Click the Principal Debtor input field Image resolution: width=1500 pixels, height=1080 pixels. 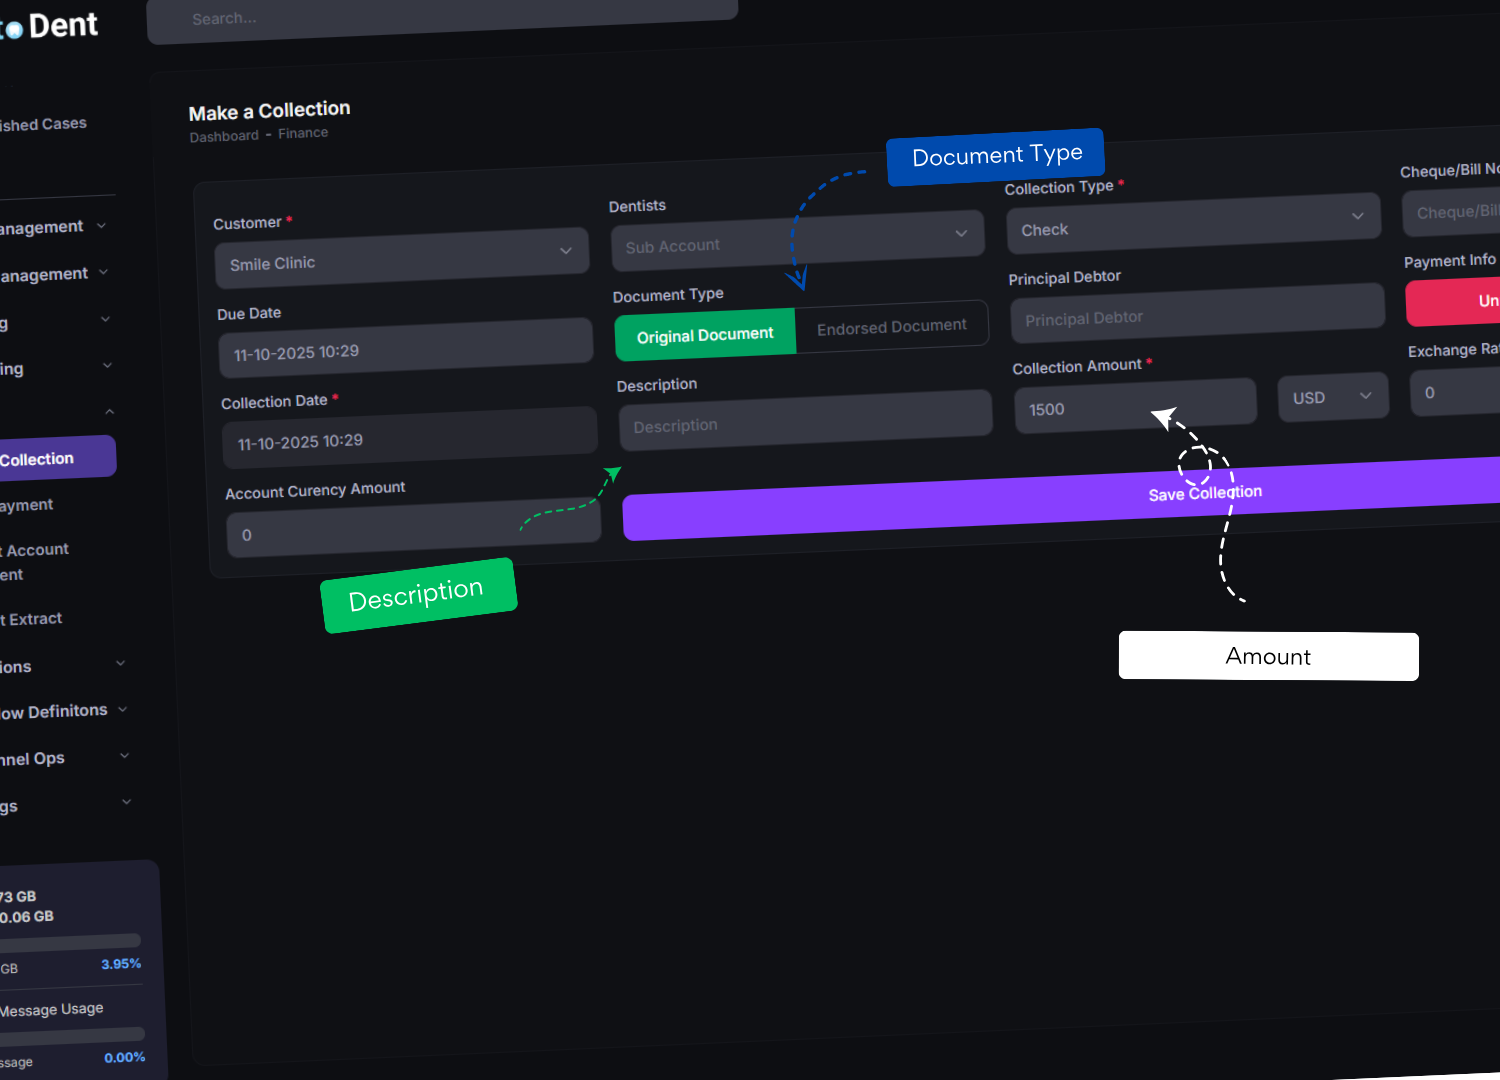click(x=1196, y=311)
